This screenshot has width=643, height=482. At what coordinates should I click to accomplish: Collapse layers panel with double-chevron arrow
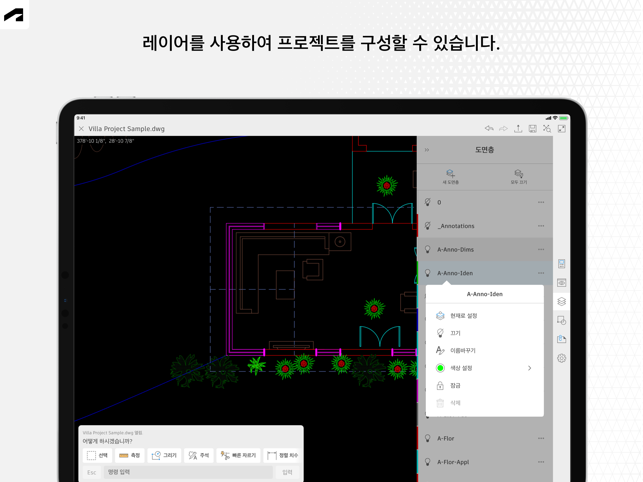click(x=427, y=150)
